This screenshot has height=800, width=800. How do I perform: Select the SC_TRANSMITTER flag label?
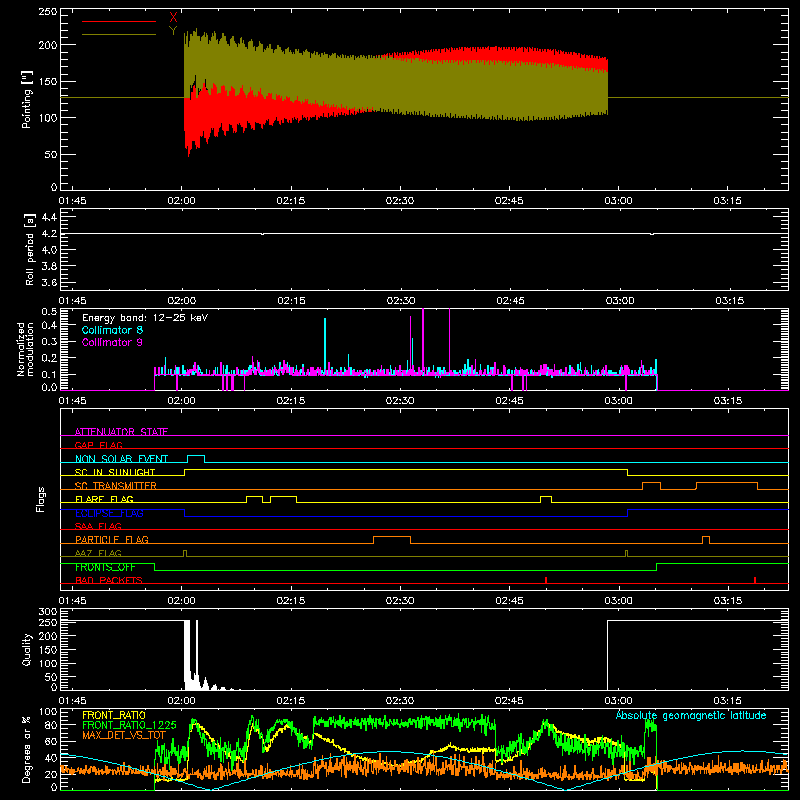click(116, 485)
